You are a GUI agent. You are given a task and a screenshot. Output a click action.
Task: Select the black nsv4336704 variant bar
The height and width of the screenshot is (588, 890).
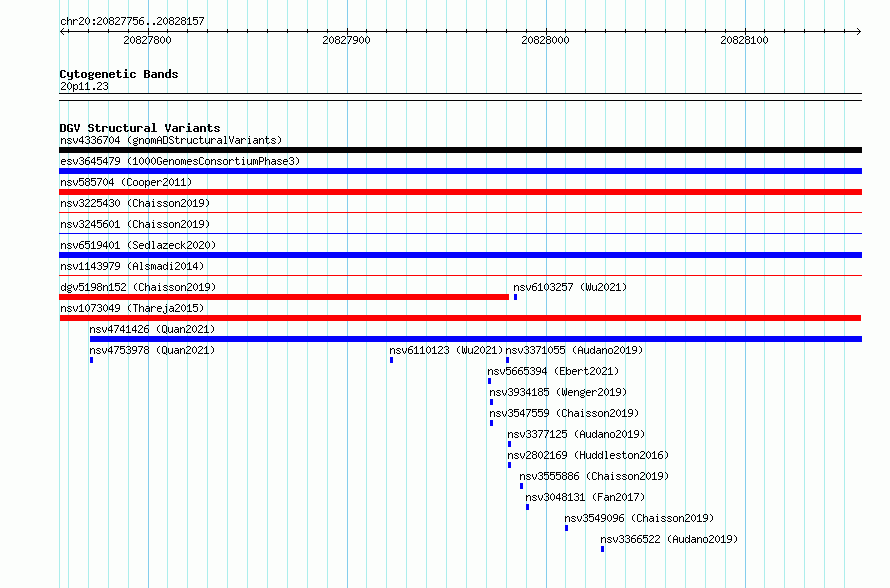(x=460, y=150)
